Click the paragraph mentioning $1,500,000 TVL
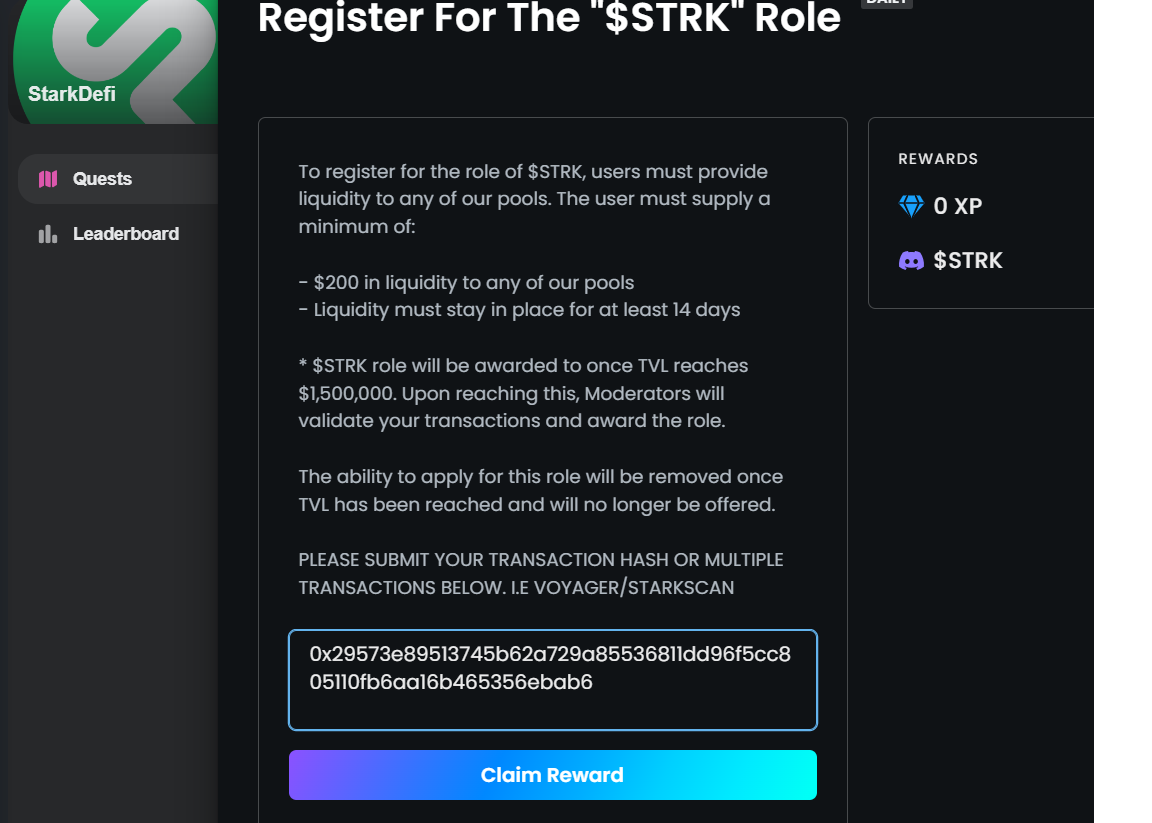This screenshot has width=1152, height=823. (523, 393)
